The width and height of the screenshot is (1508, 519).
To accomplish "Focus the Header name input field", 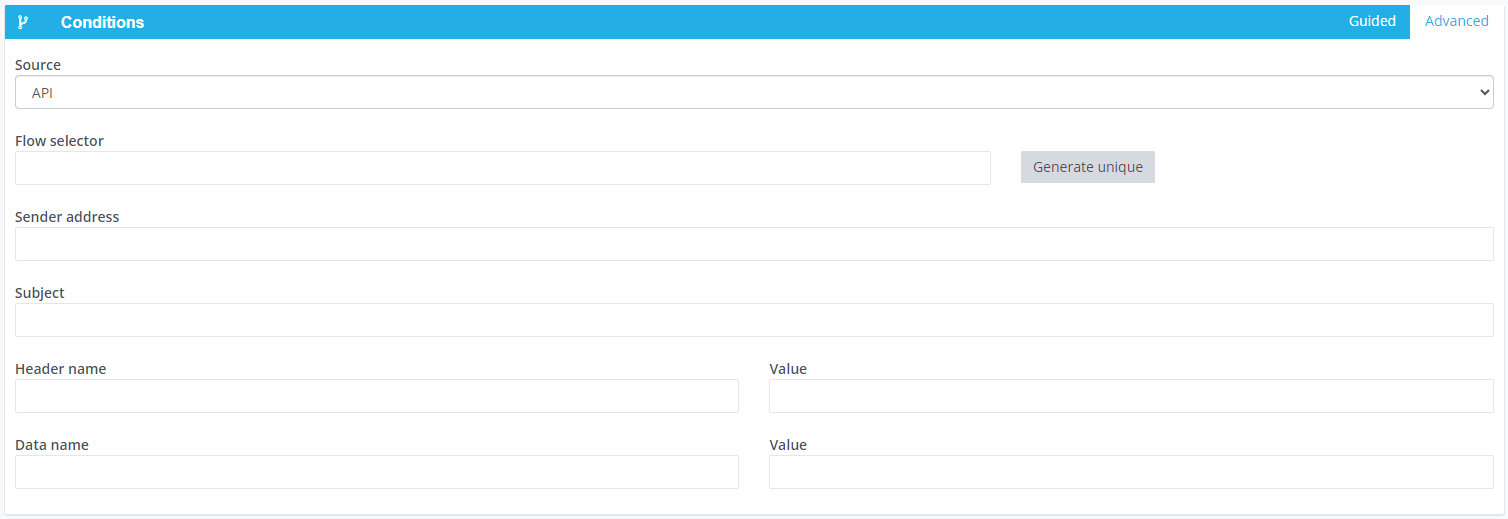I will click(x=377, y=396).
